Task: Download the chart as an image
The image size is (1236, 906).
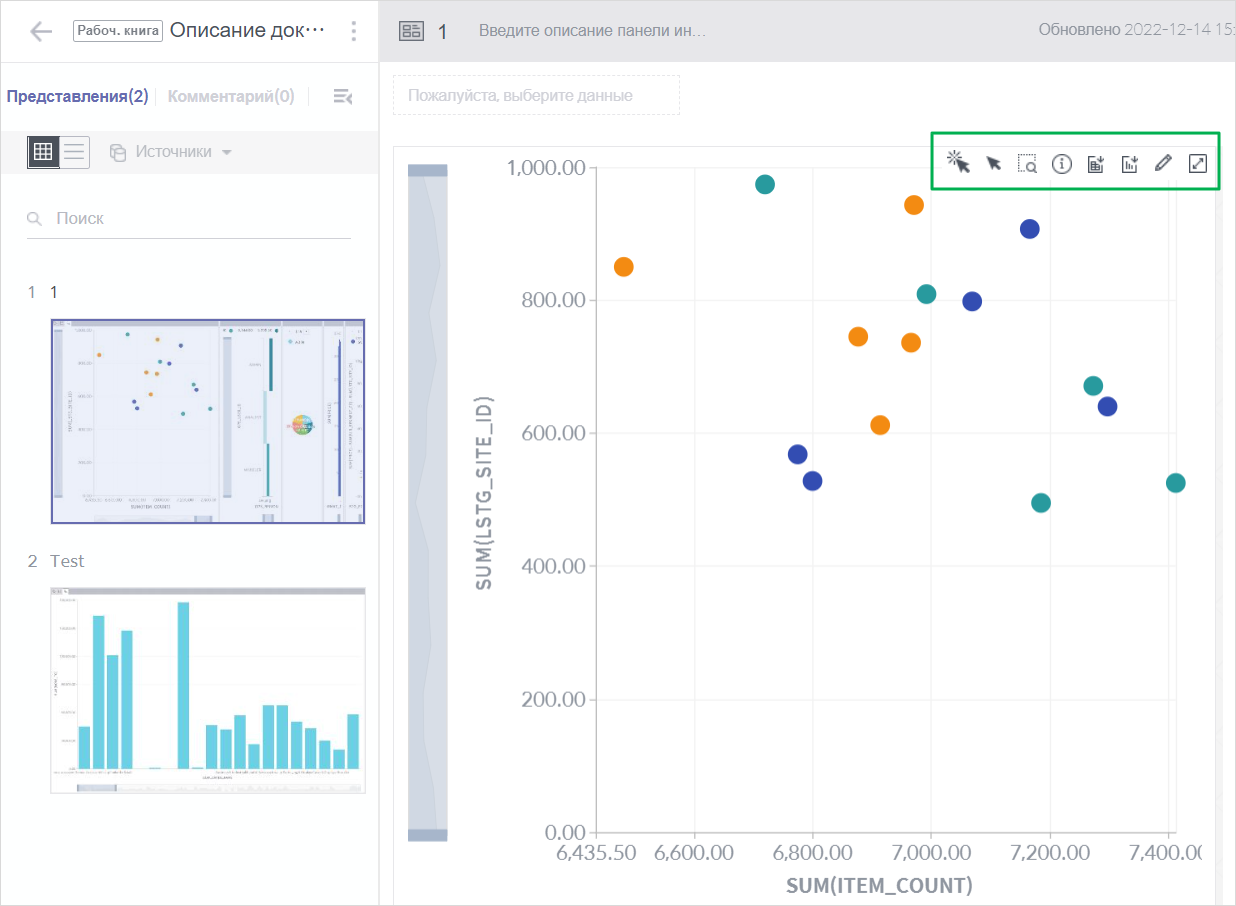Action: (x=1129, y=163)
